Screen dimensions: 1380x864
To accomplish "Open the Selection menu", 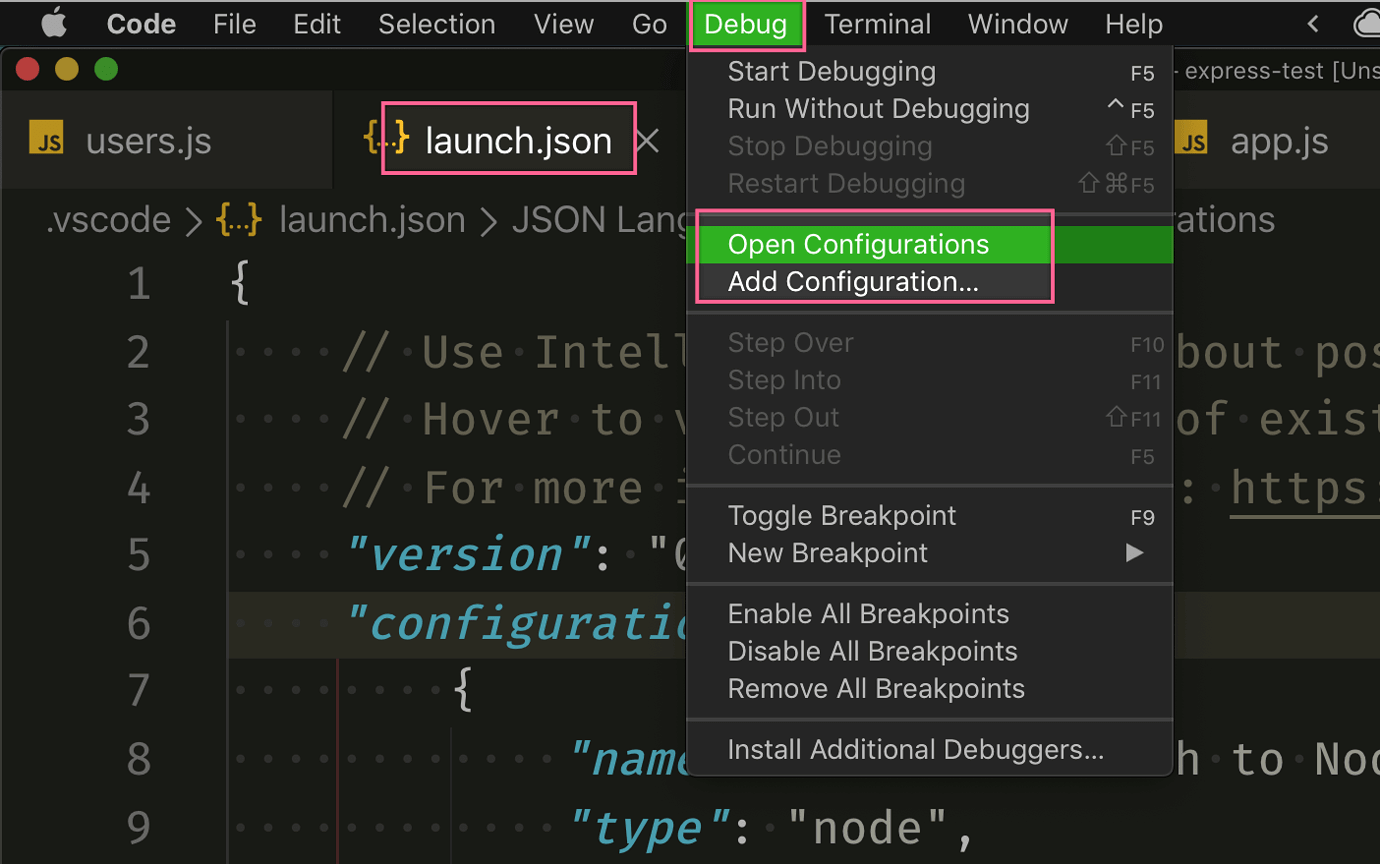I will point(436,24).
